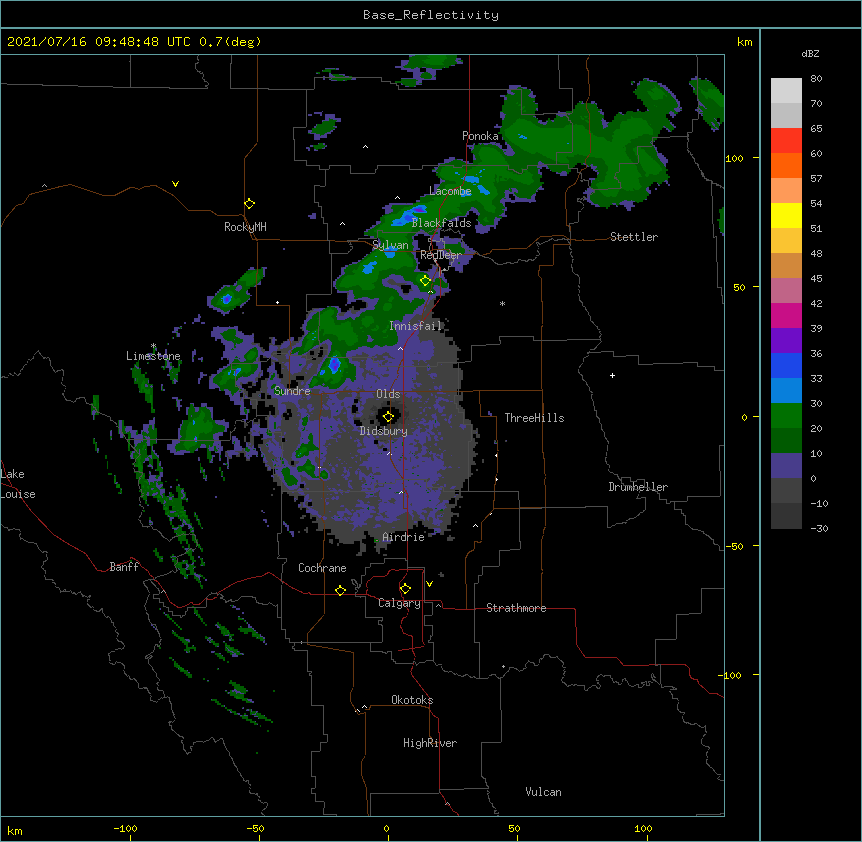
Task: Click the Strathmore town label
Action: [x=516, y=608]
